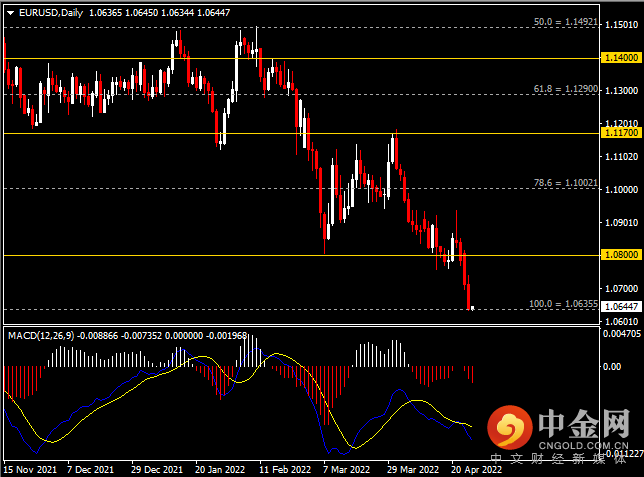Select the 11 Feb 2022 date label
644x477 pixels.
(x=285, y=469)
